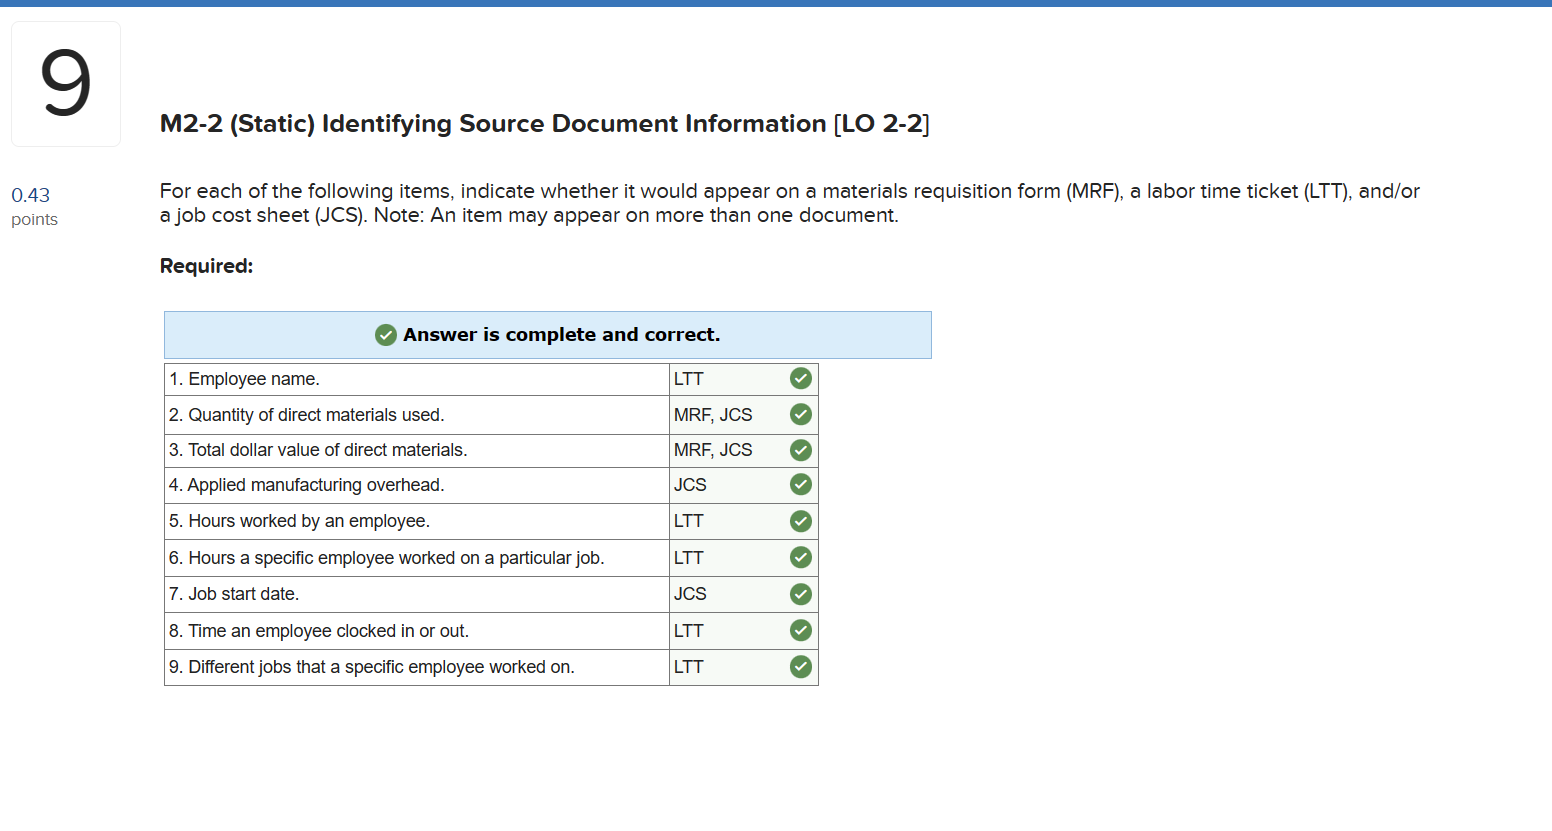This screenshot has width=1552, height=831.
Task: Click the checkmark in the Total dollar value row
Action: [801, 450]
